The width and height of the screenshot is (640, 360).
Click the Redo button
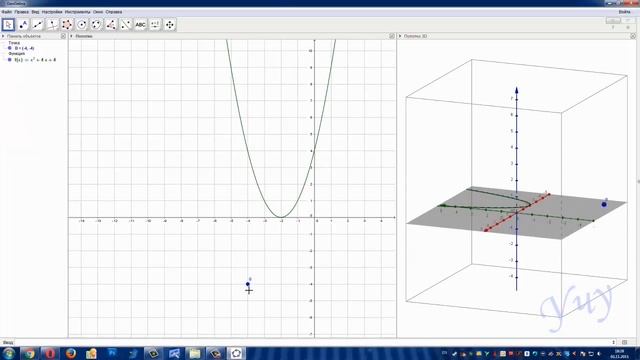(x=628, y=20)
